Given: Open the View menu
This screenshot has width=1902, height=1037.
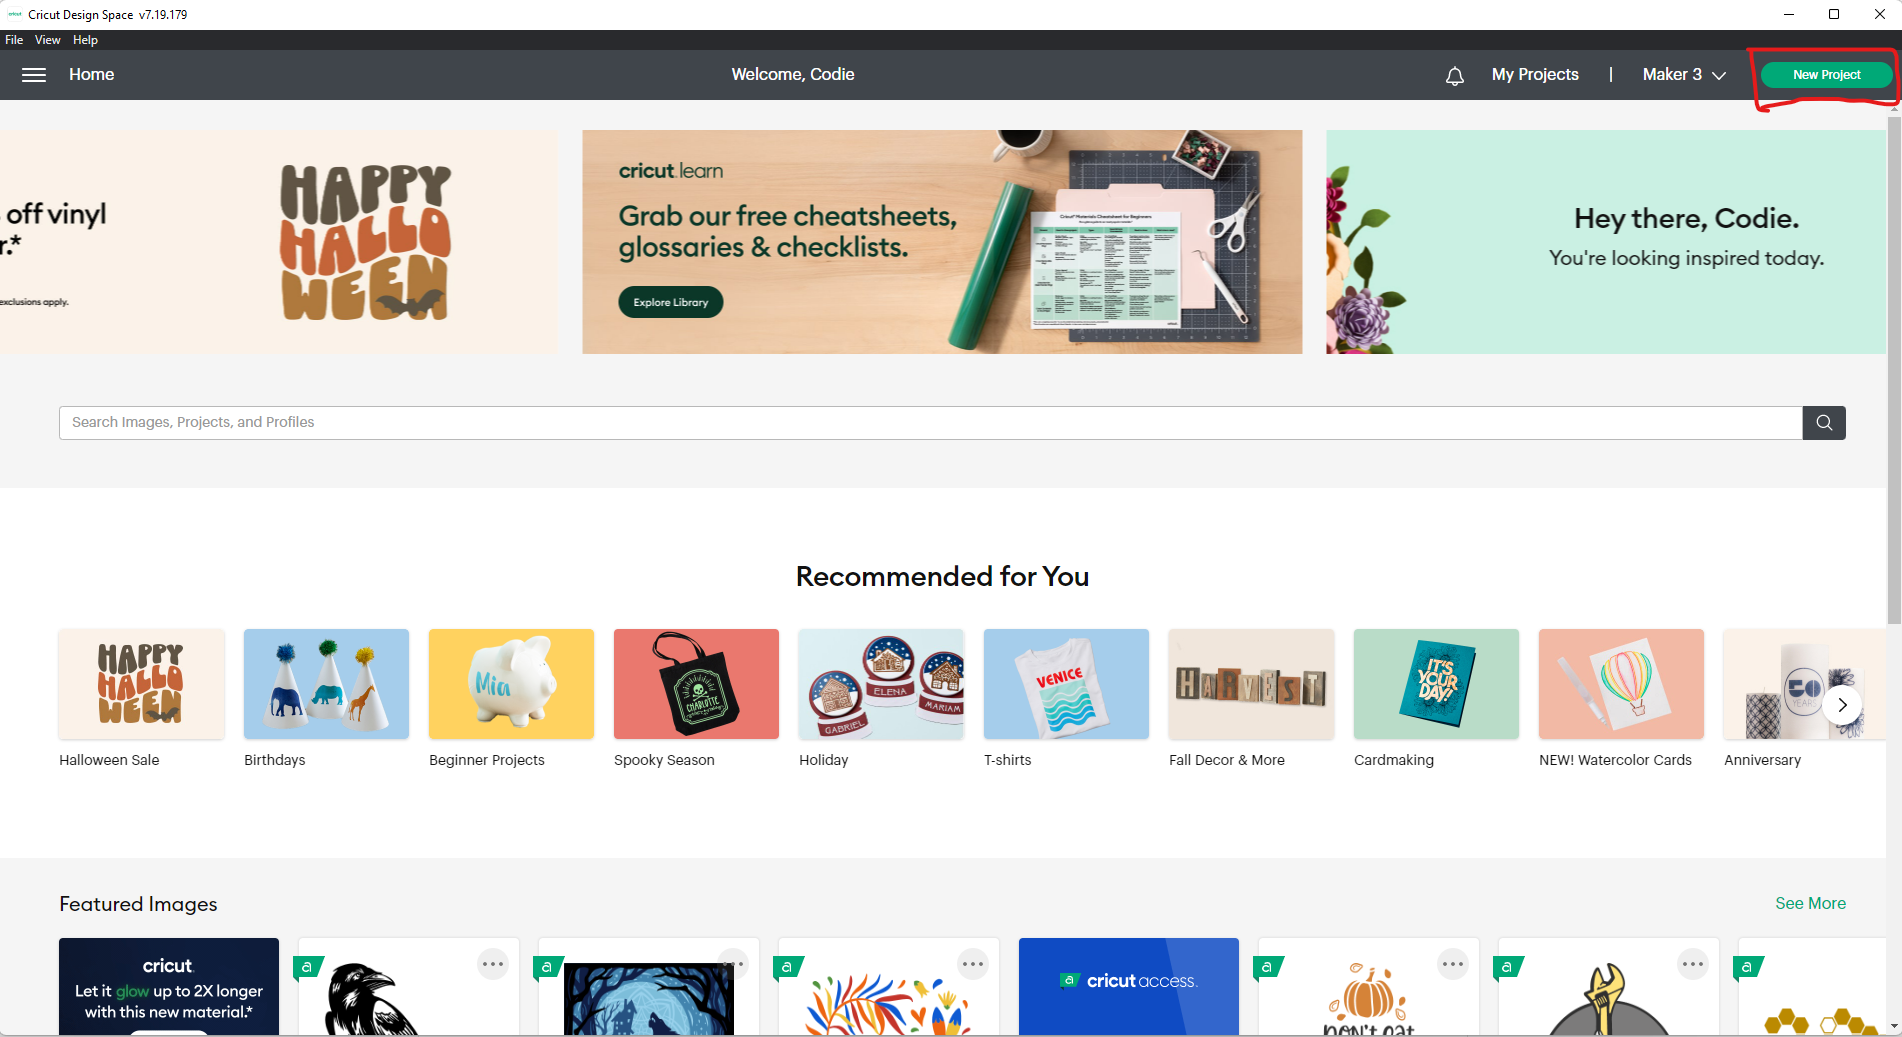Looking at the screenshot, I should [48, 40].
